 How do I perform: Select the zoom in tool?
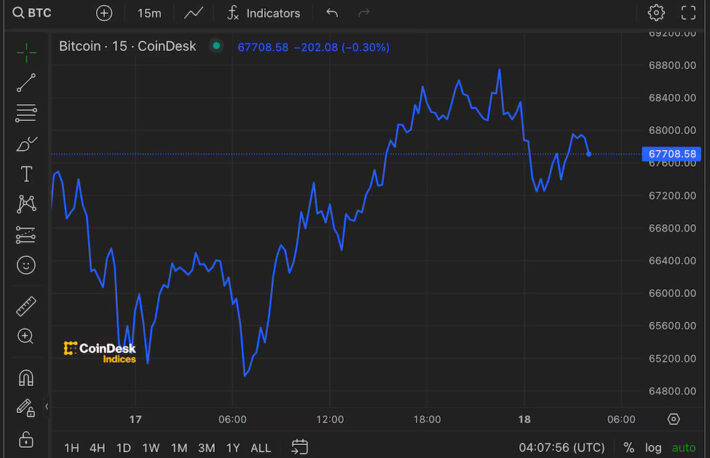25,336
